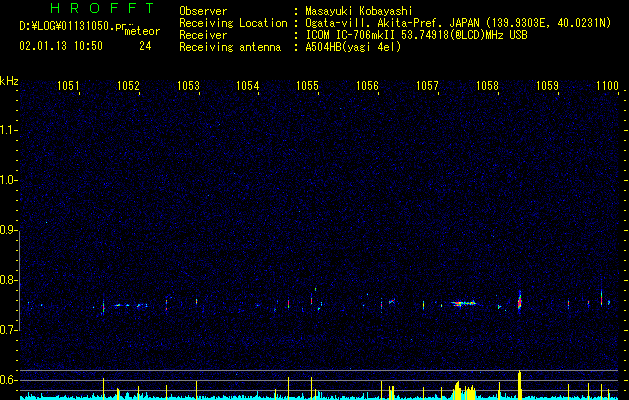Screen dimensions: 629x400
Task: Click the A504HB(yagi 4el) antenna text
Action: pos(353,47)
